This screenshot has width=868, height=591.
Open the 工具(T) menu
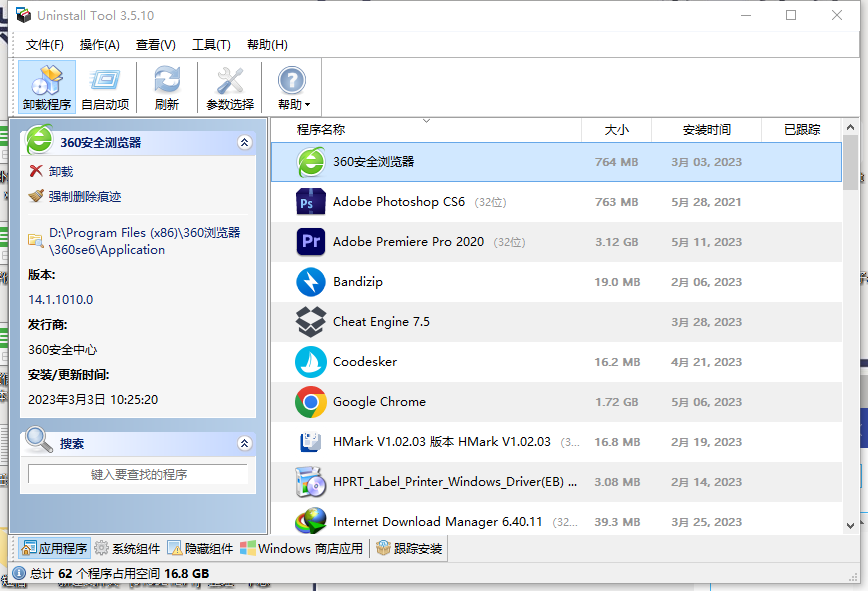coord(211,44)
